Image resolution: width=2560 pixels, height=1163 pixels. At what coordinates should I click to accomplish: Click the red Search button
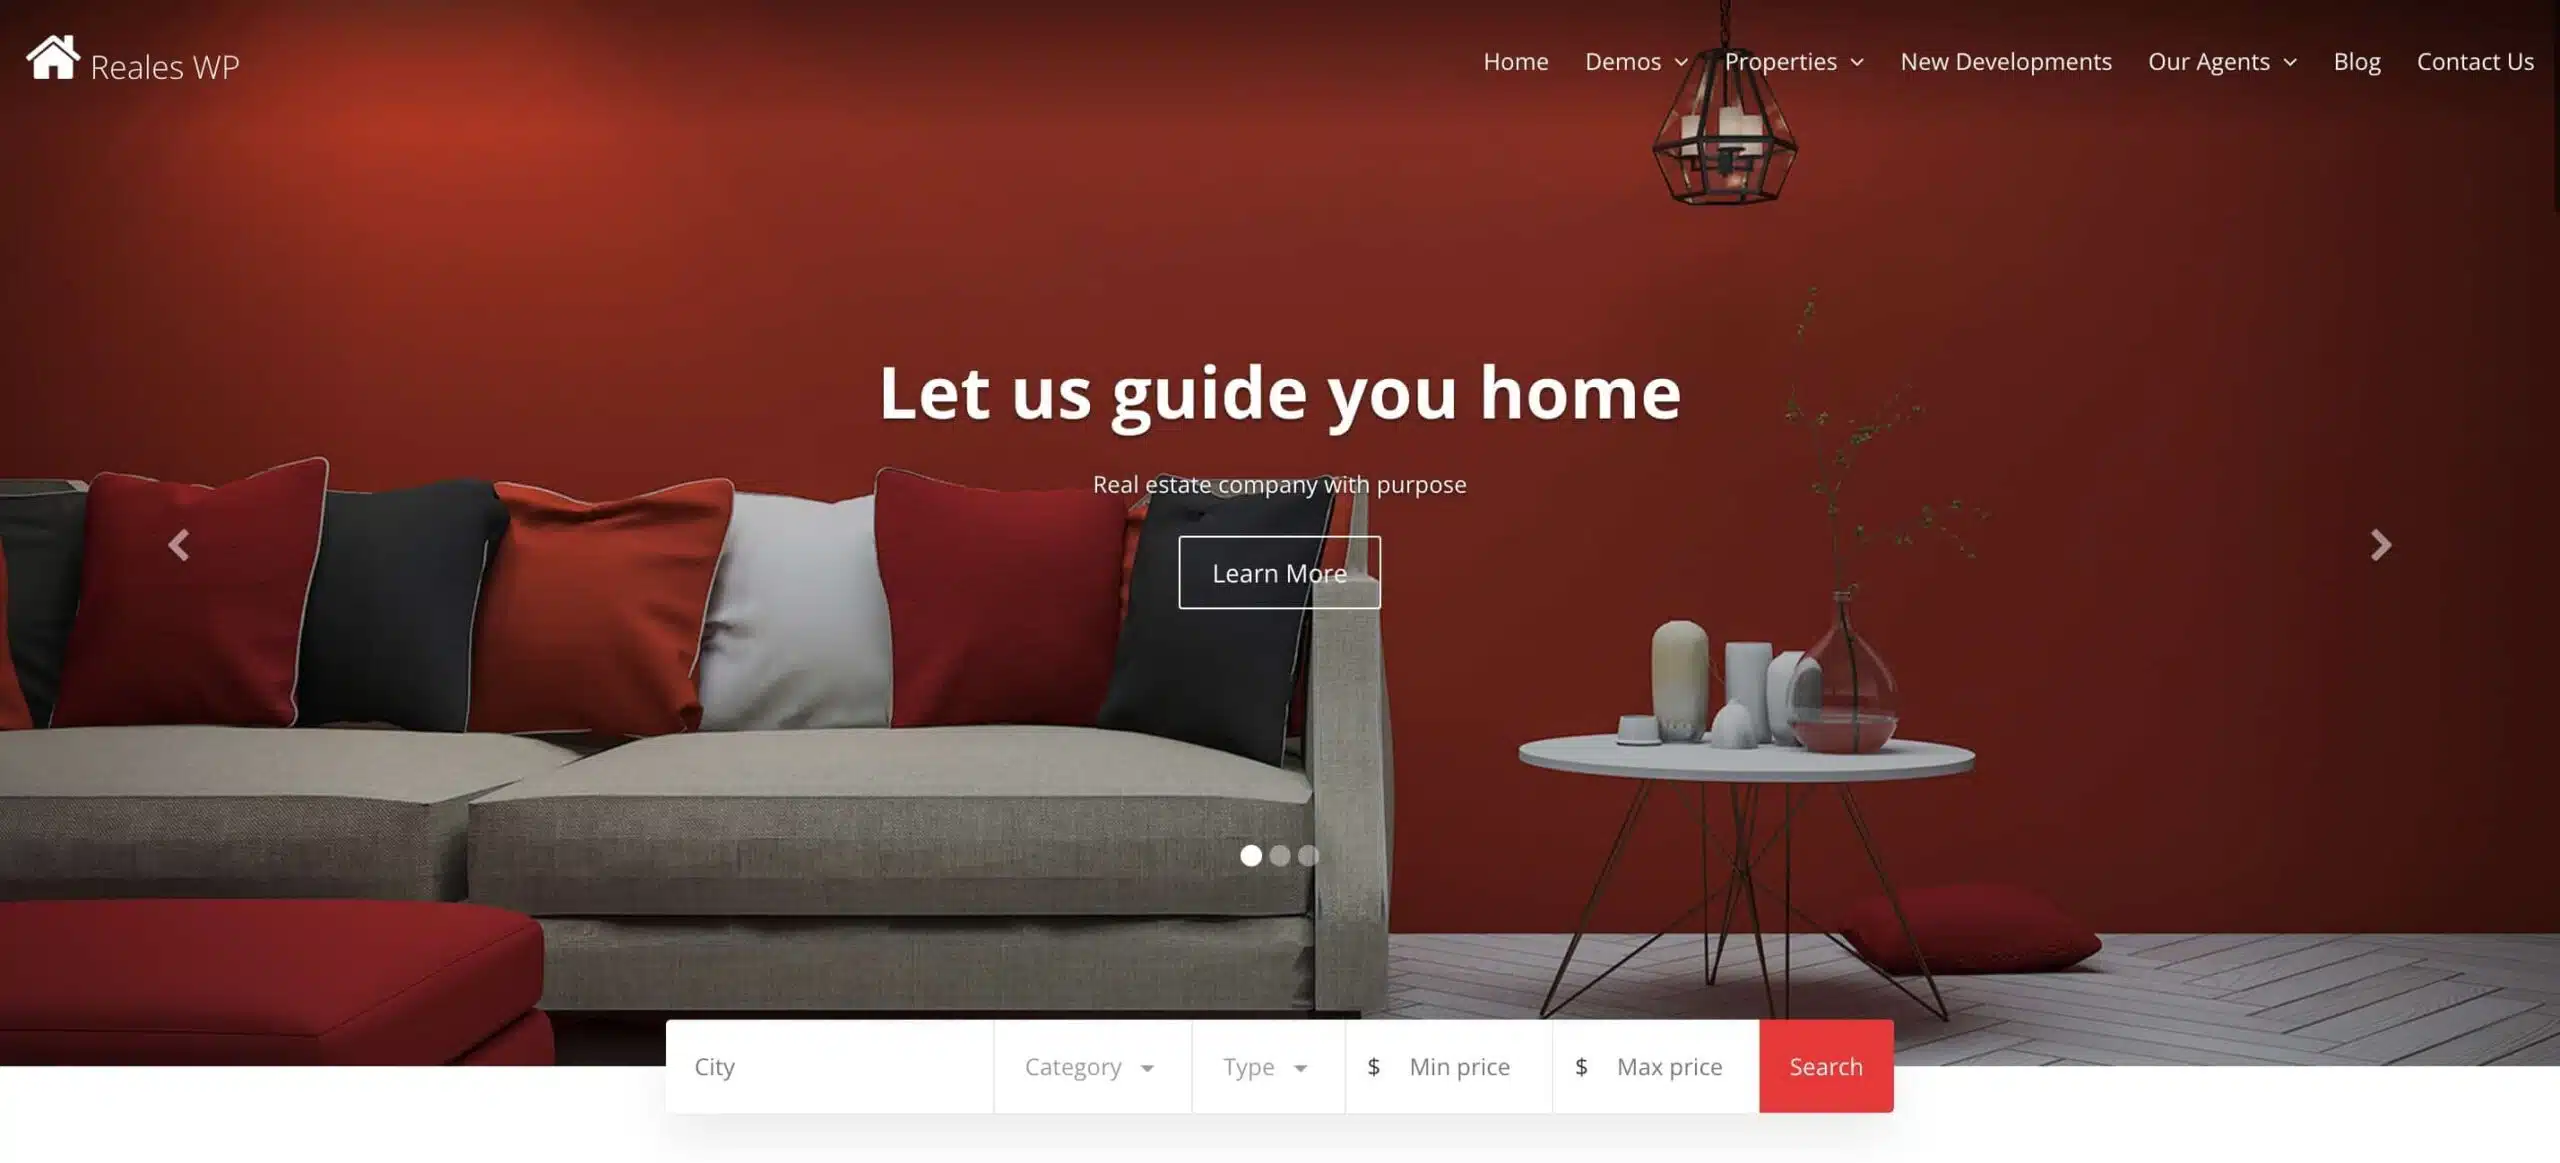pos(1824,1065)
